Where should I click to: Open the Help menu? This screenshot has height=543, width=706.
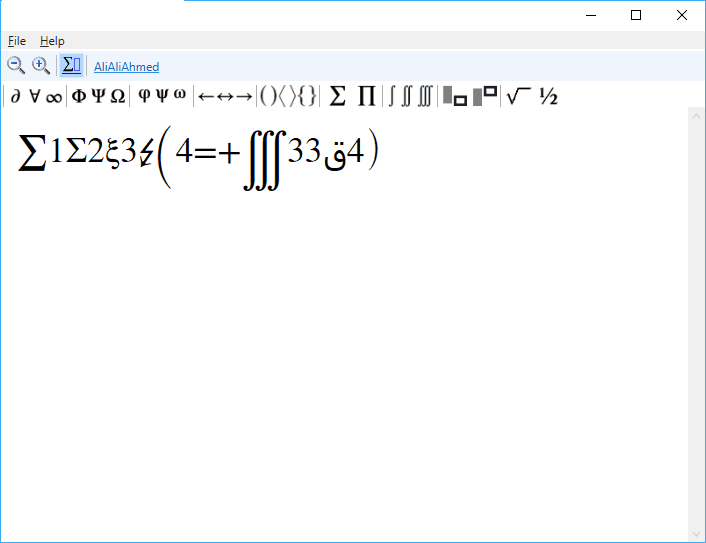pyautogui.click(x=52, y=41)
